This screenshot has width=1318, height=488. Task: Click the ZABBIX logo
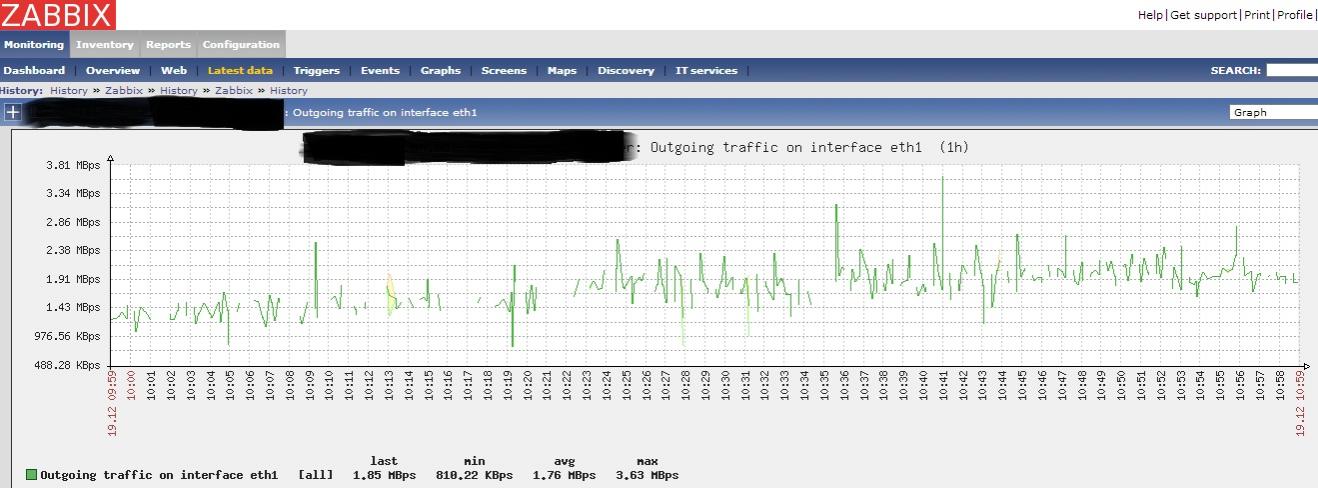57,14
